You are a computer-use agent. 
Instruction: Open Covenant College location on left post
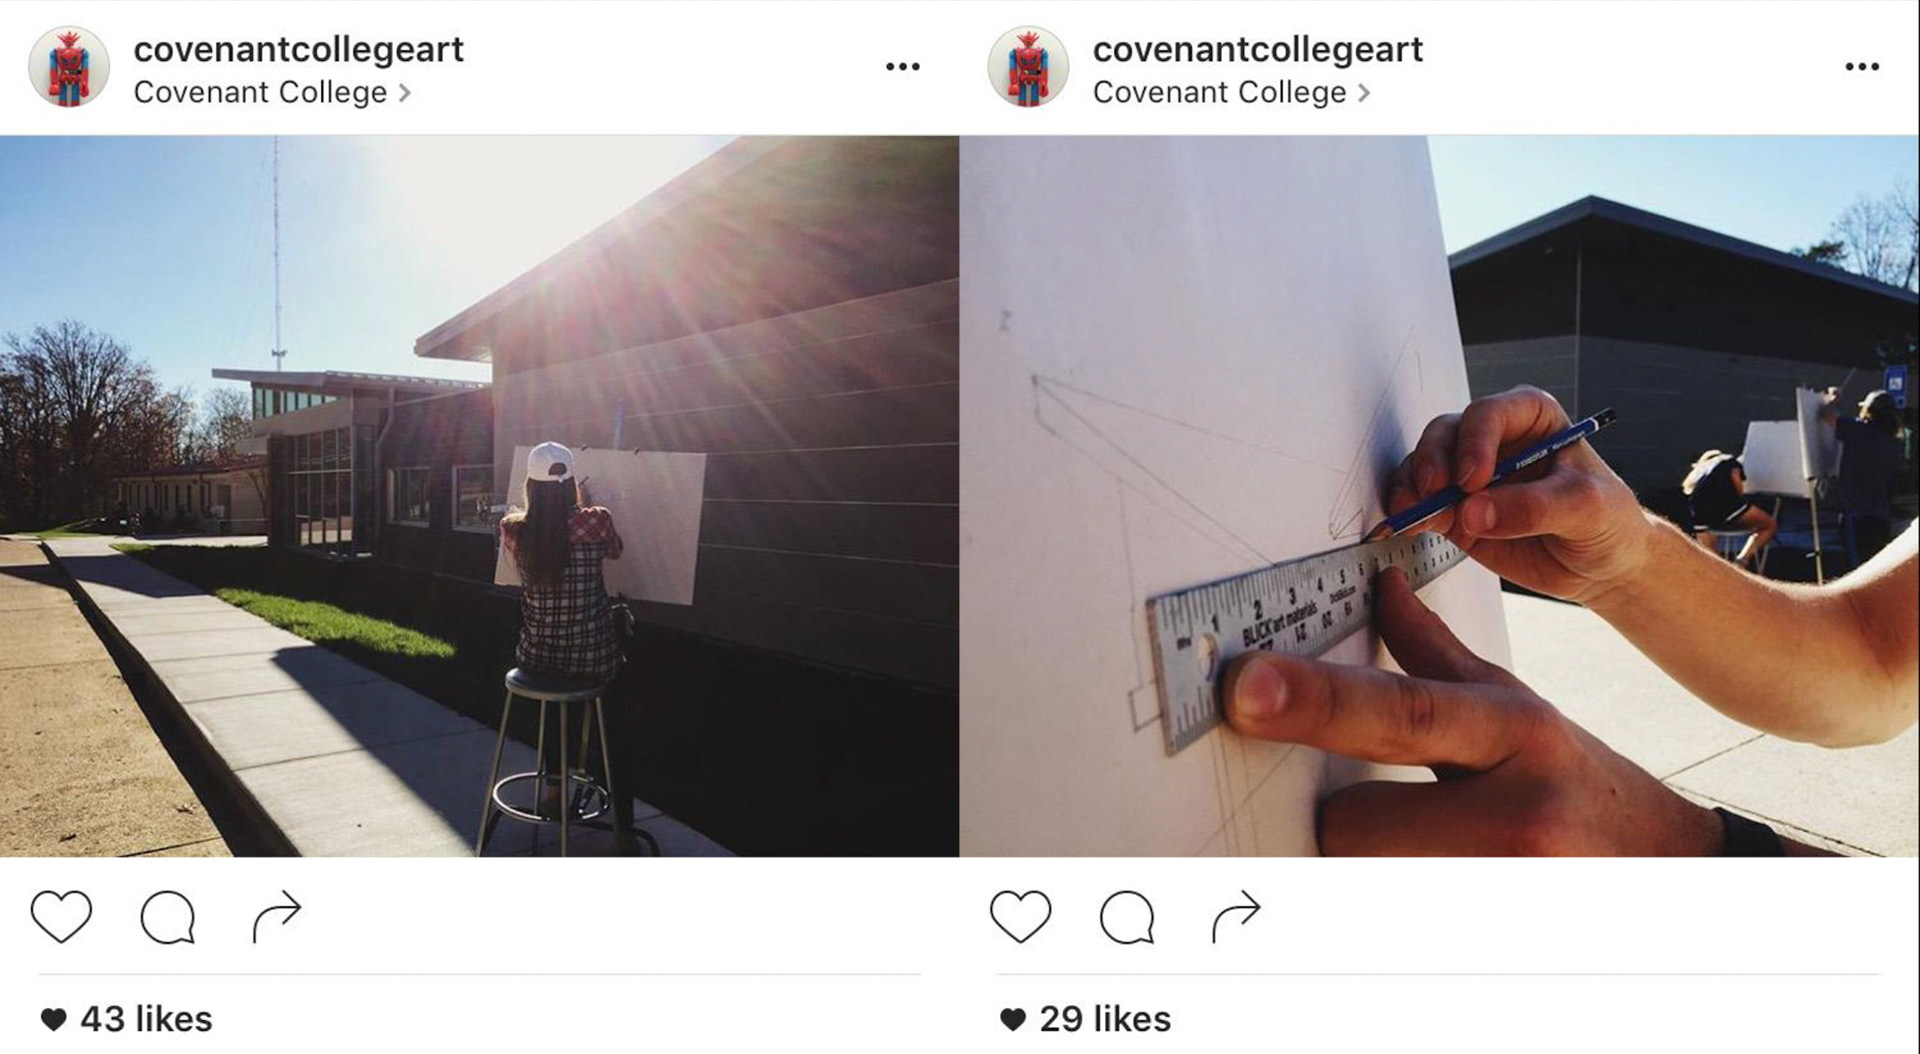260,92
